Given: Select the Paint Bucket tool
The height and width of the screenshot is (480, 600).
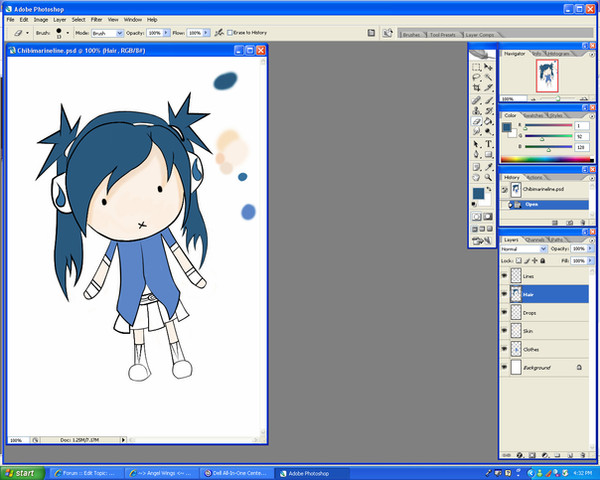Looking at the screenshot, I should point(488,121).
